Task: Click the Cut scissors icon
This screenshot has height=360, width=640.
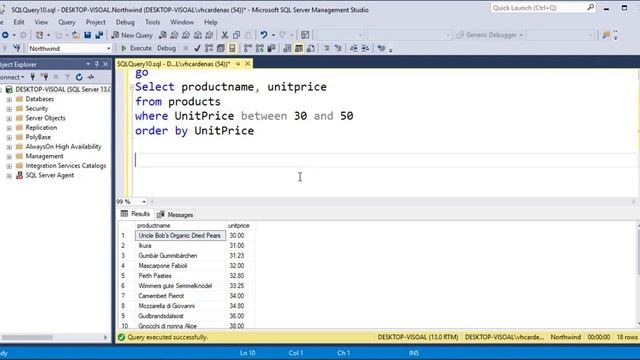Action: (x=224, y=35)
